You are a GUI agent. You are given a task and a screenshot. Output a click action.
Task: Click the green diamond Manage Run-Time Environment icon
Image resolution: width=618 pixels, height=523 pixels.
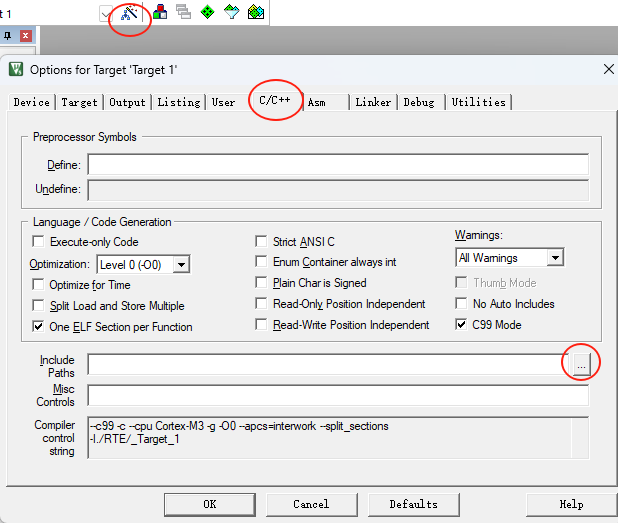pos(207,12)
